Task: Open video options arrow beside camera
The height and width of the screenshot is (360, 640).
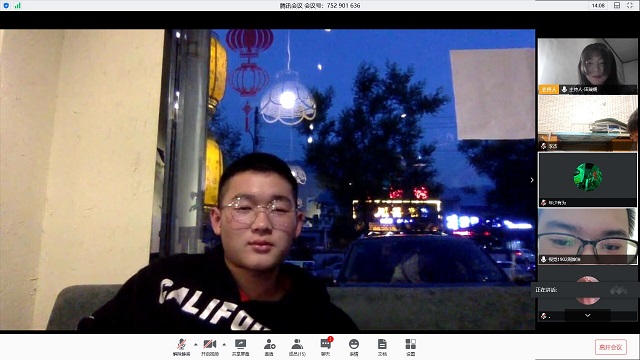Action: click(224, 344)
